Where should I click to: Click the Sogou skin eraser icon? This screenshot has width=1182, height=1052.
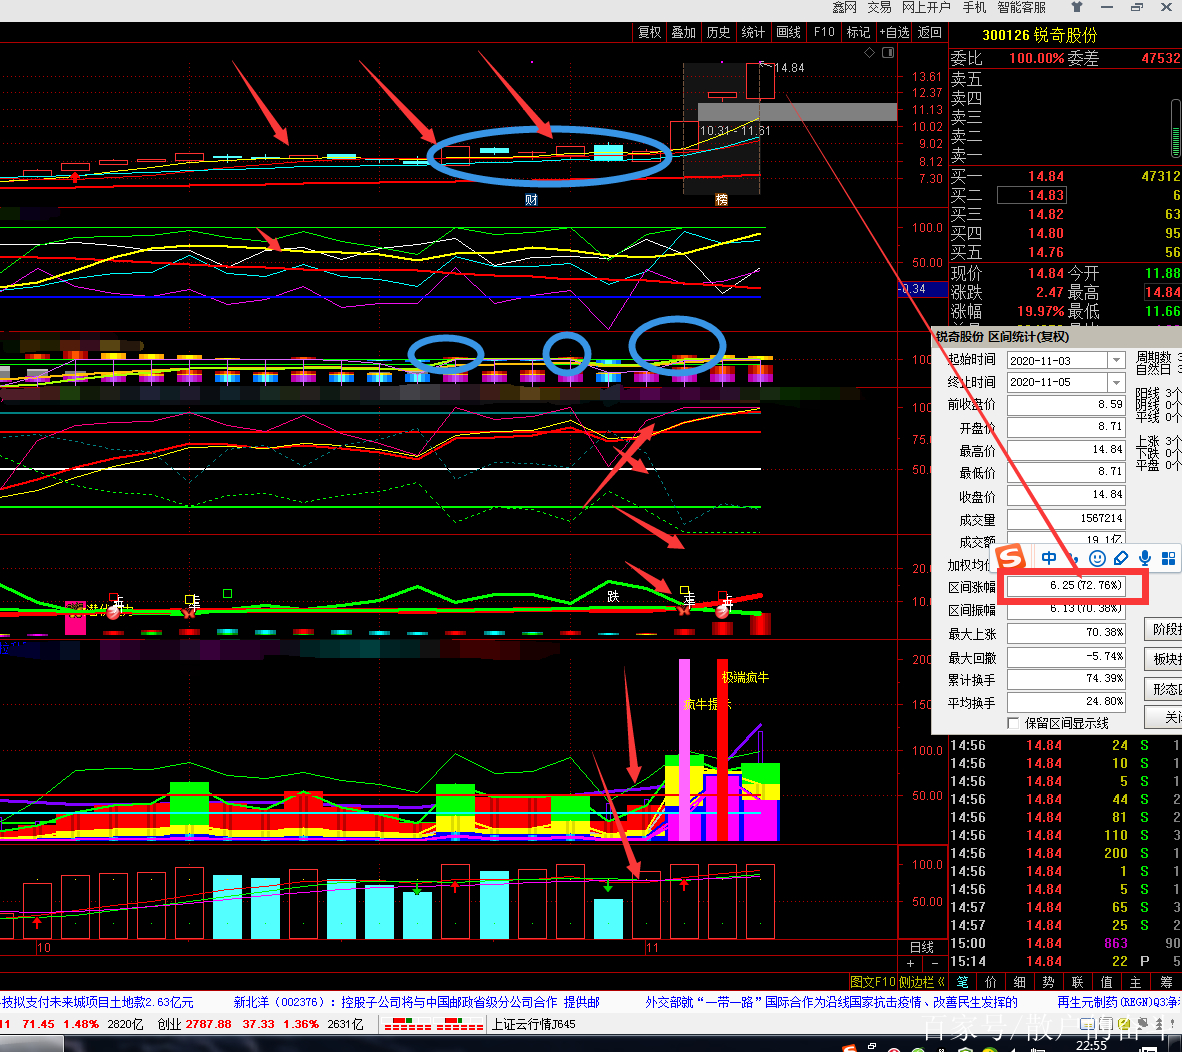(1121, 558)
